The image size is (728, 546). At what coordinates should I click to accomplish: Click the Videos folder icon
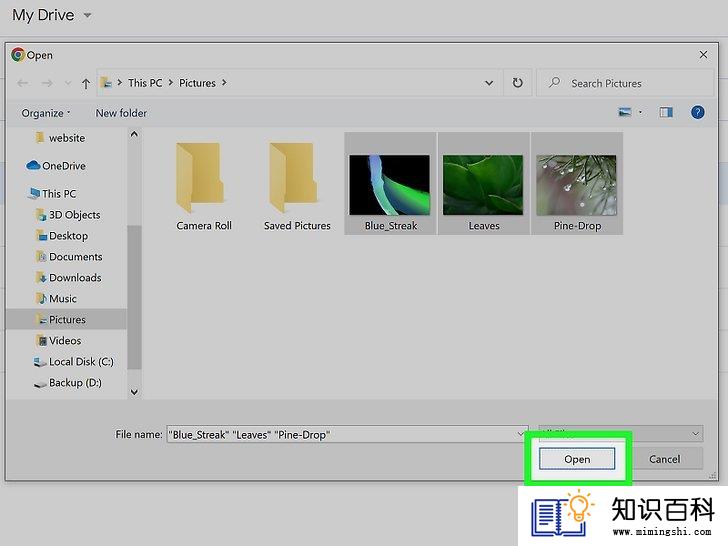point(41,340)
